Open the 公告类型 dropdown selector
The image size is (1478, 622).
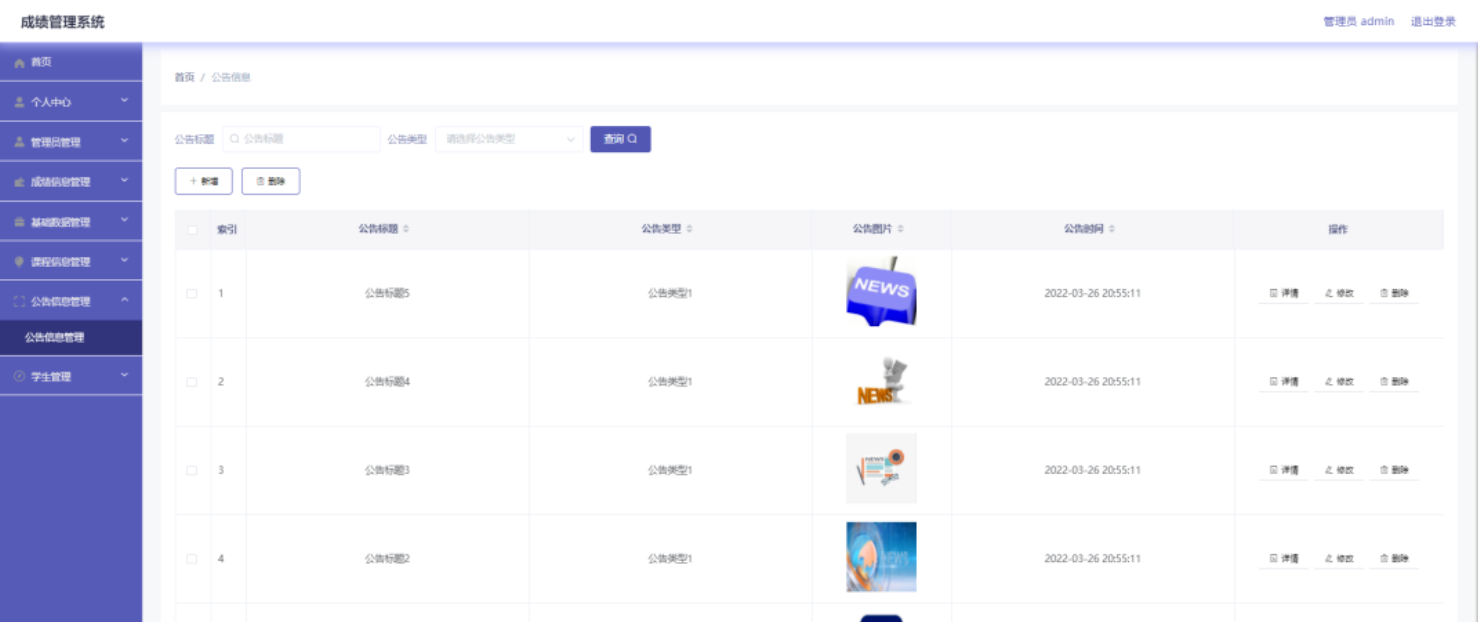509,139
